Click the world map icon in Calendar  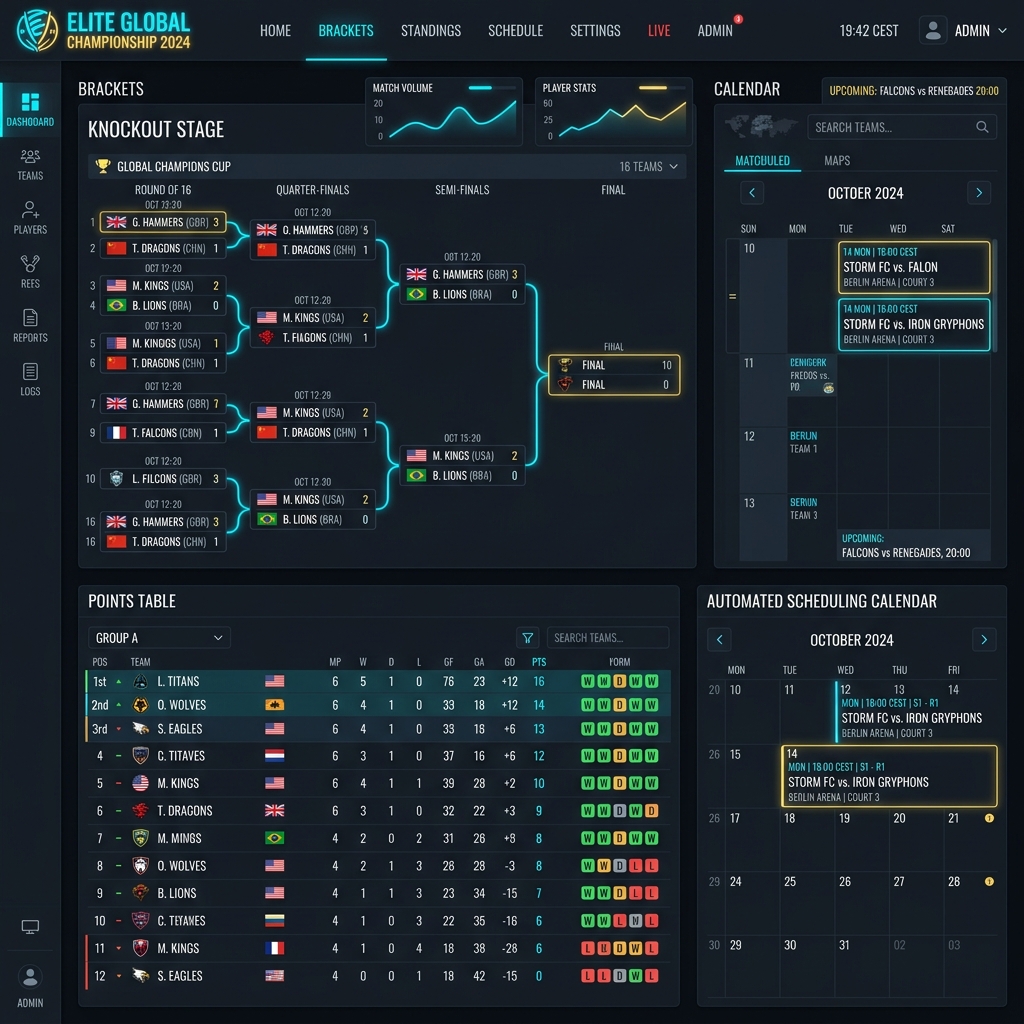point(761,125)
